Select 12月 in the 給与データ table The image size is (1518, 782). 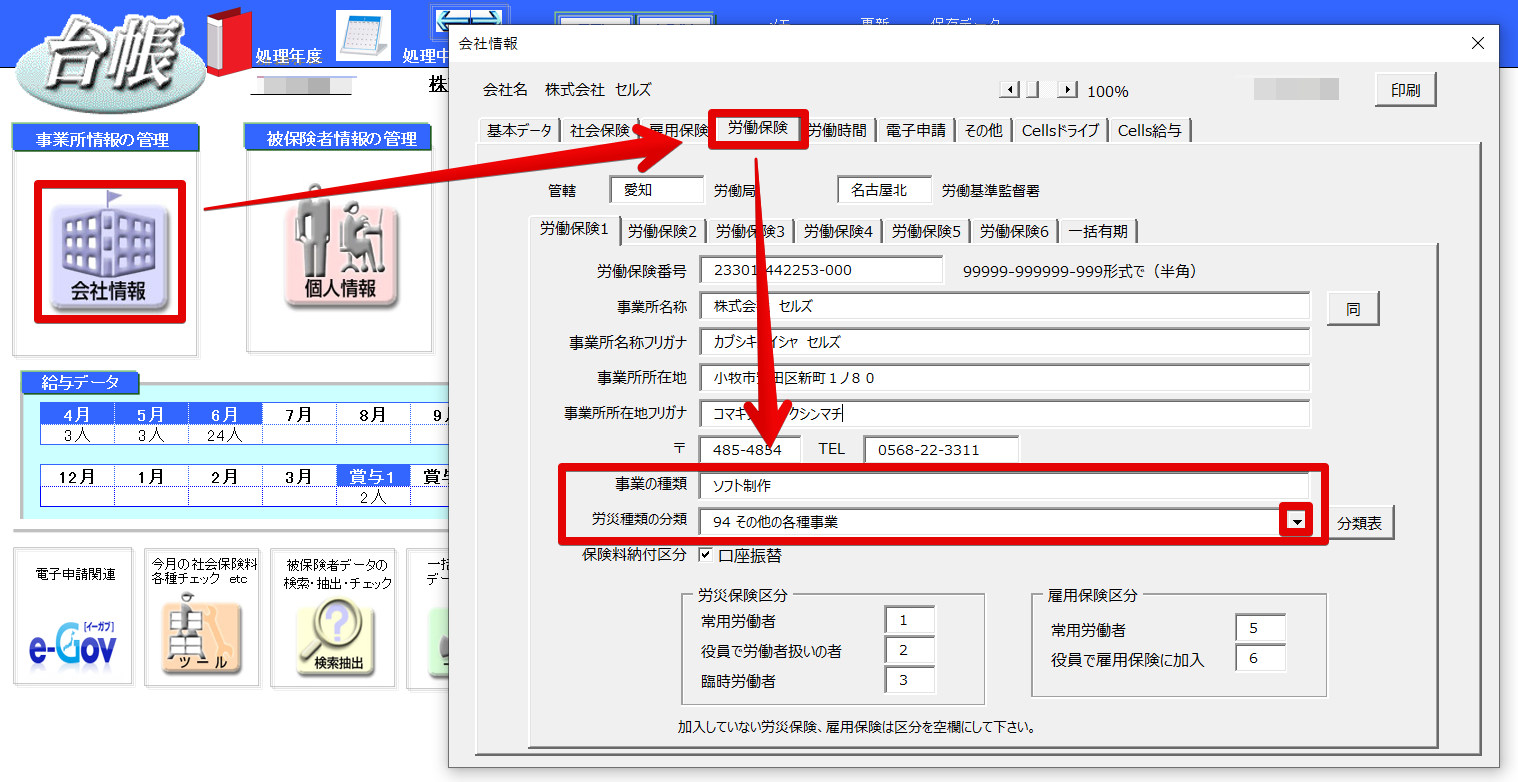click(77, 477)
